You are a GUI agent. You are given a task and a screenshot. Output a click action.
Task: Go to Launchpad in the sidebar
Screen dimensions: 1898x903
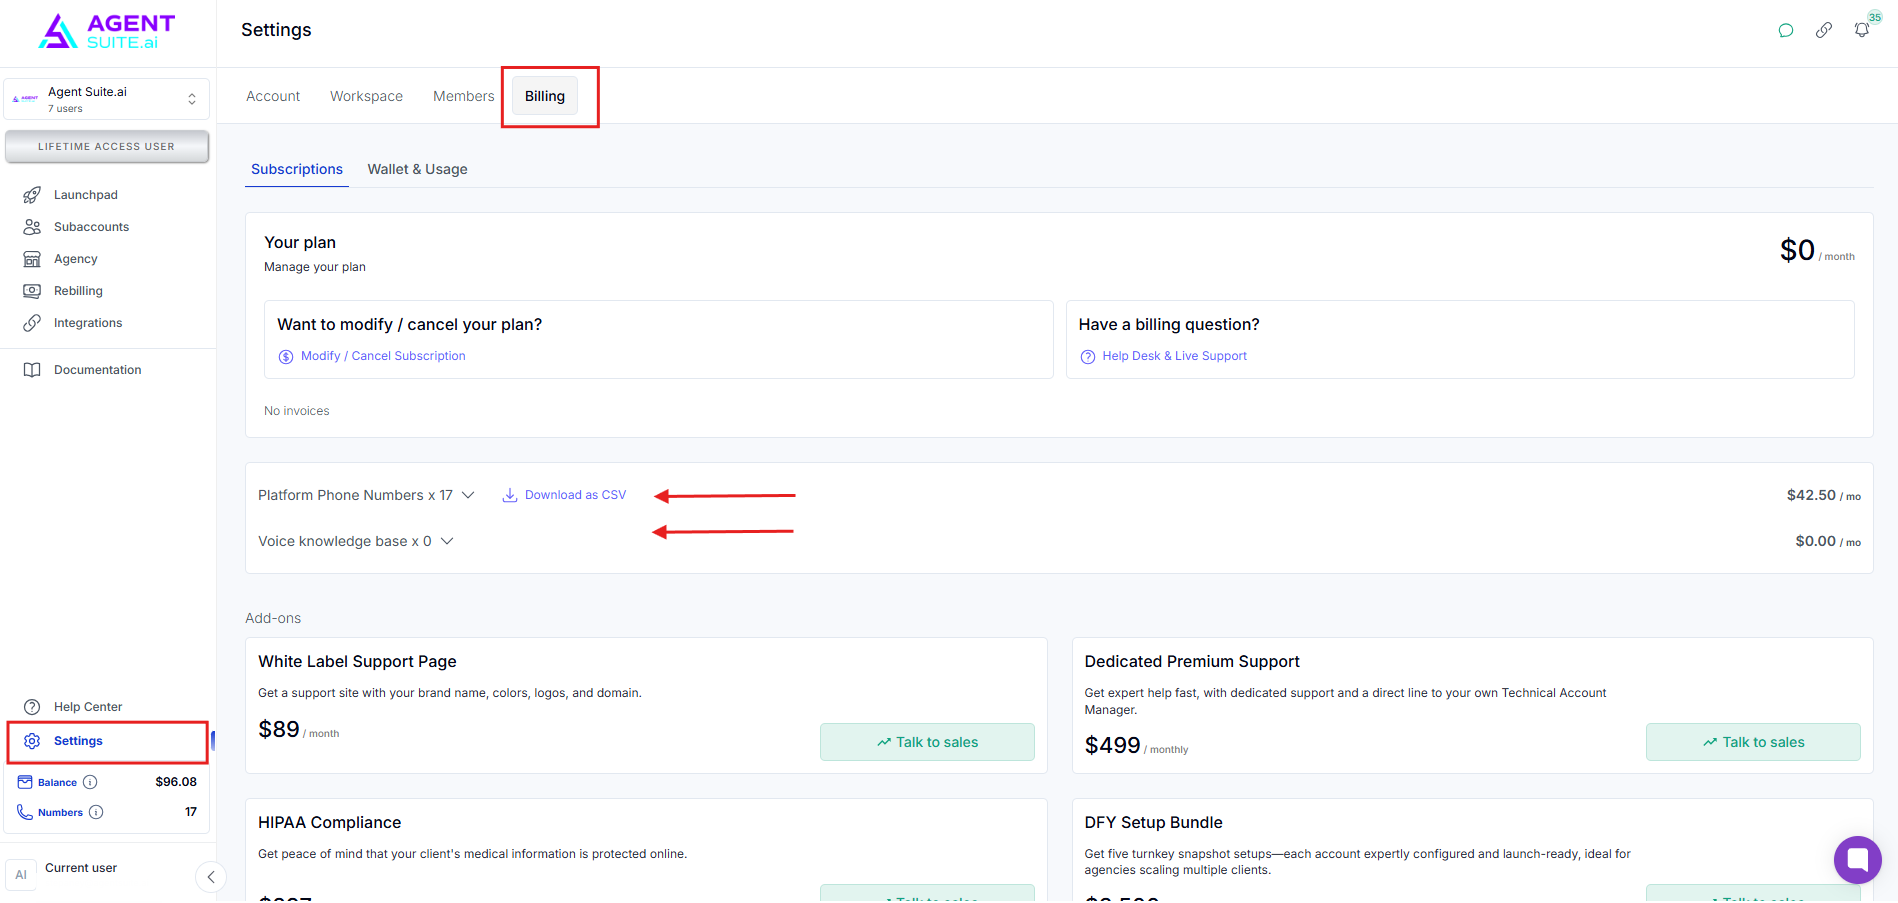tap(86, 195)
